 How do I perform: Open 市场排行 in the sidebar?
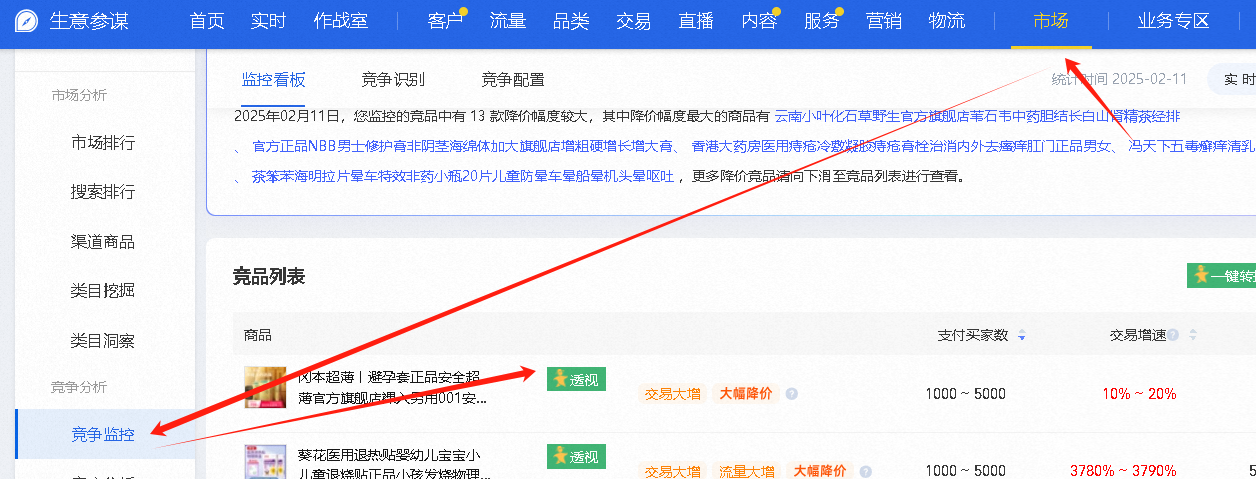pos(103,143)
